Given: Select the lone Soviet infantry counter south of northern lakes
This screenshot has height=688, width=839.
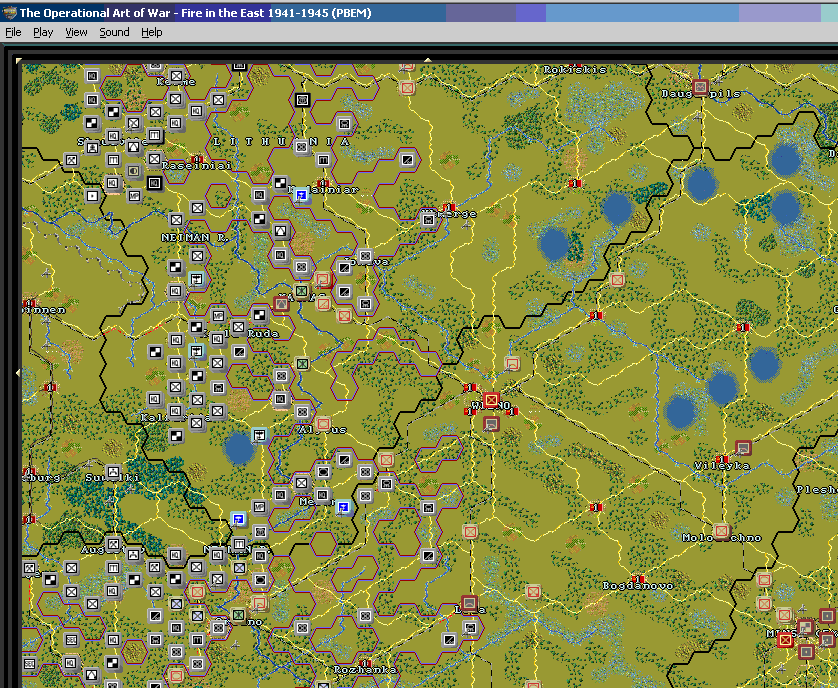Looking at the screenshot, I should click(617, 280).
